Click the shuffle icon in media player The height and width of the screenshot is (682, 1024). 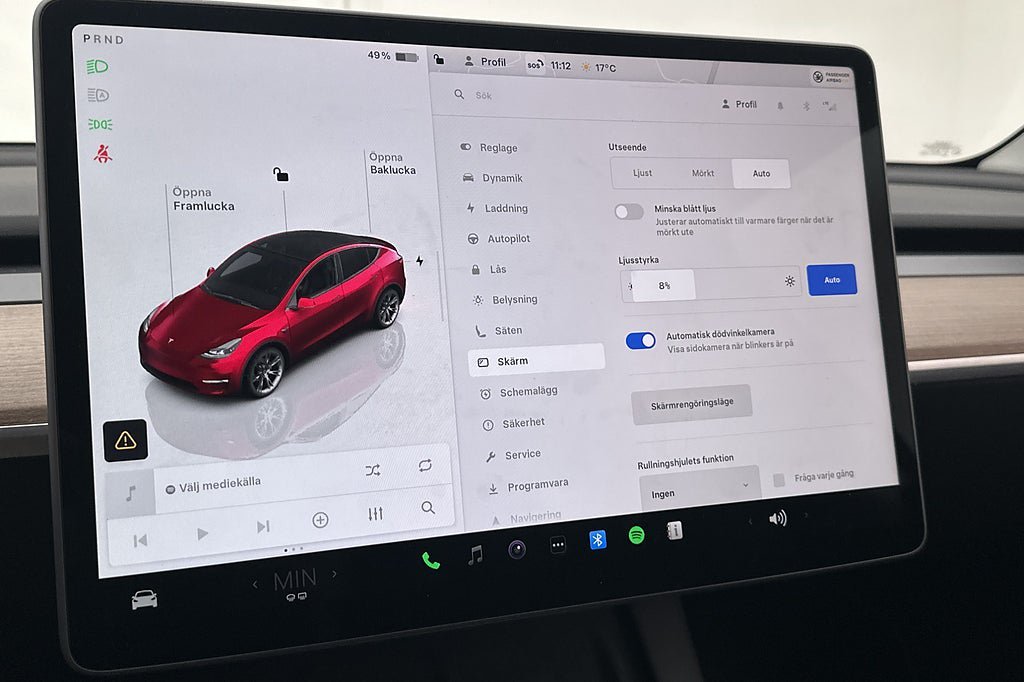click(x=373, y=470)
